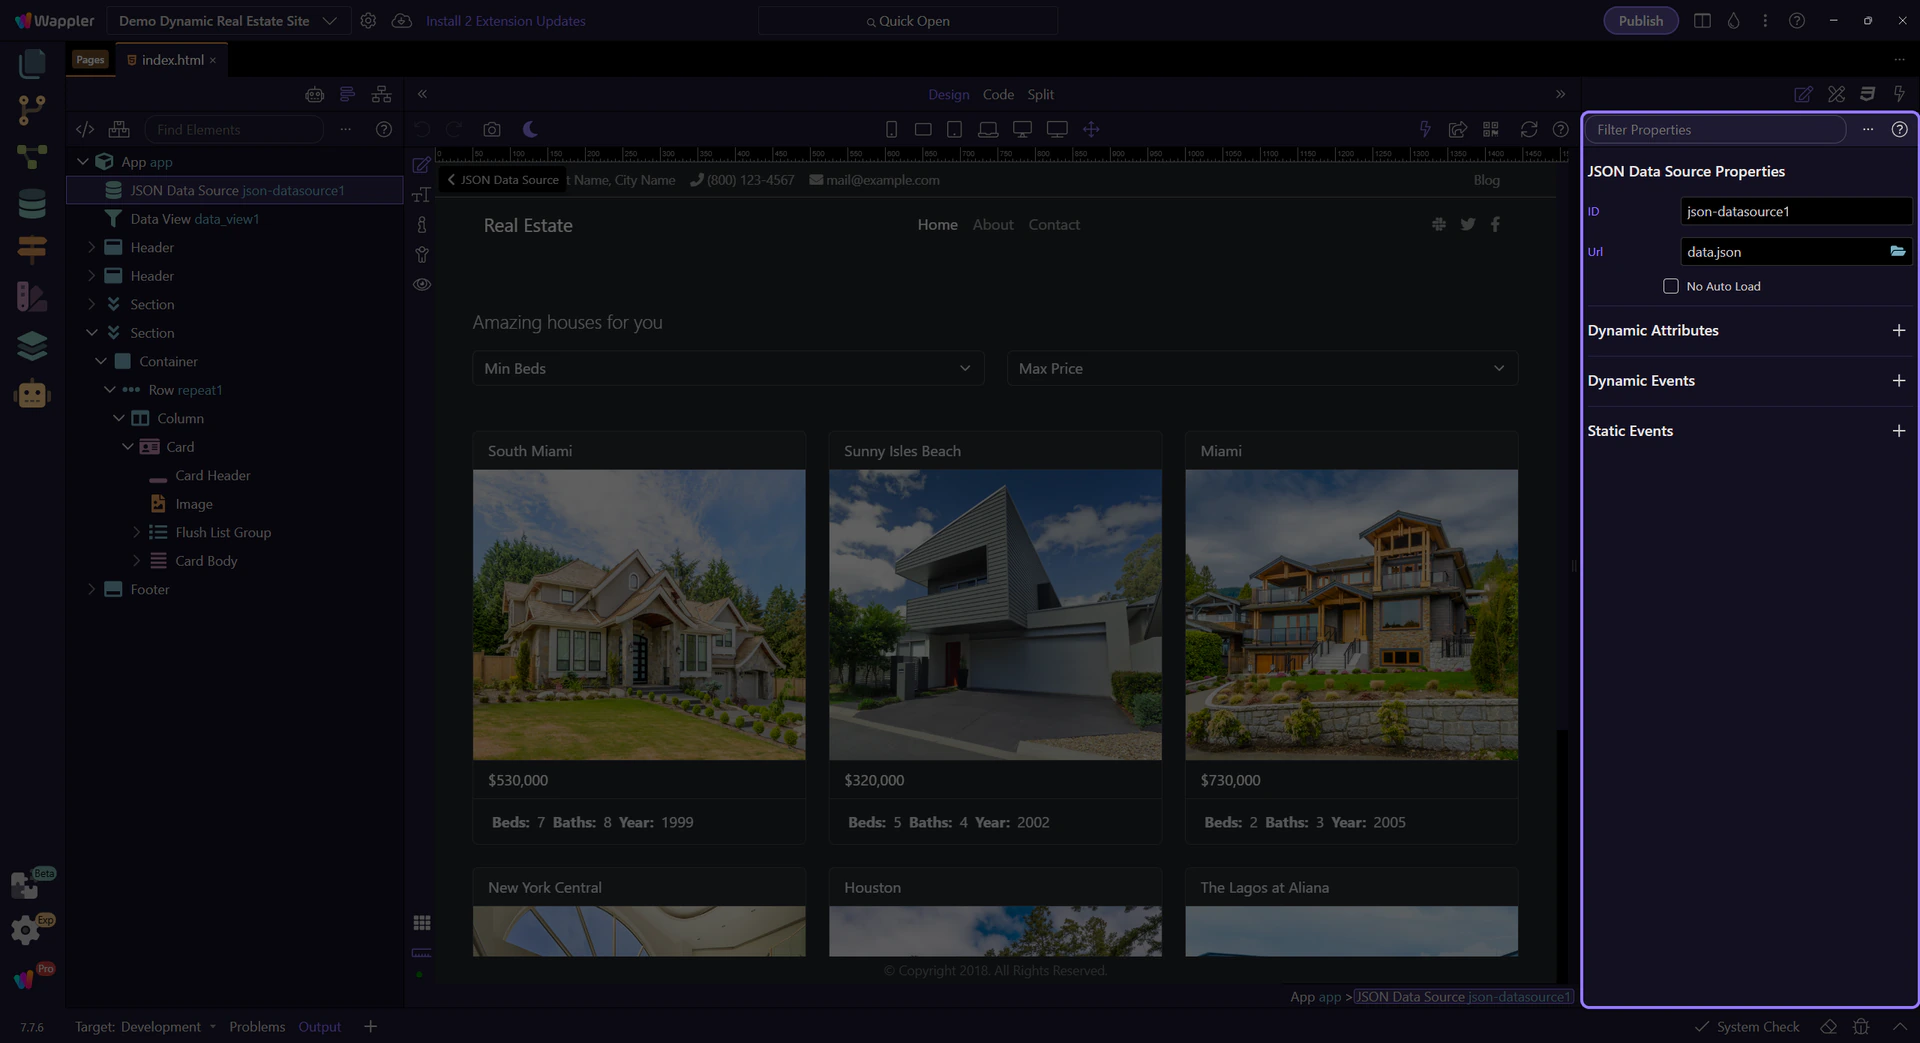
Task: Toggle the eye preview icon in design toolbar
Action: [x=422, y=284]
